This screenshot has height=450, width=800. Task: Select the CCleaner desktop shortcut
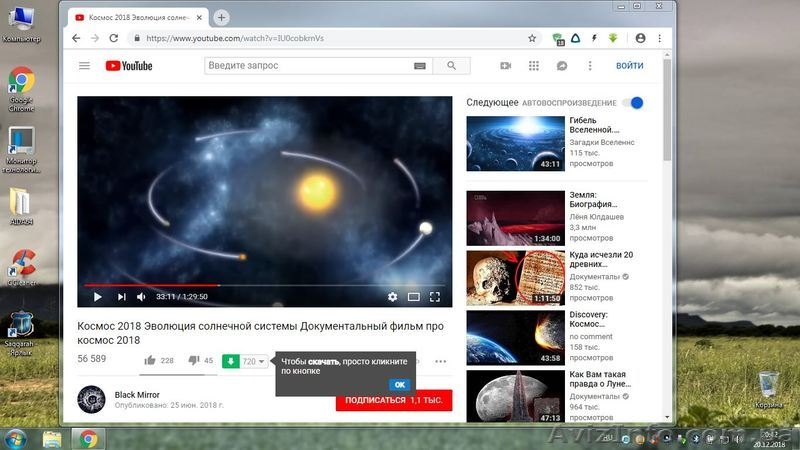click(x=21, y=267)
